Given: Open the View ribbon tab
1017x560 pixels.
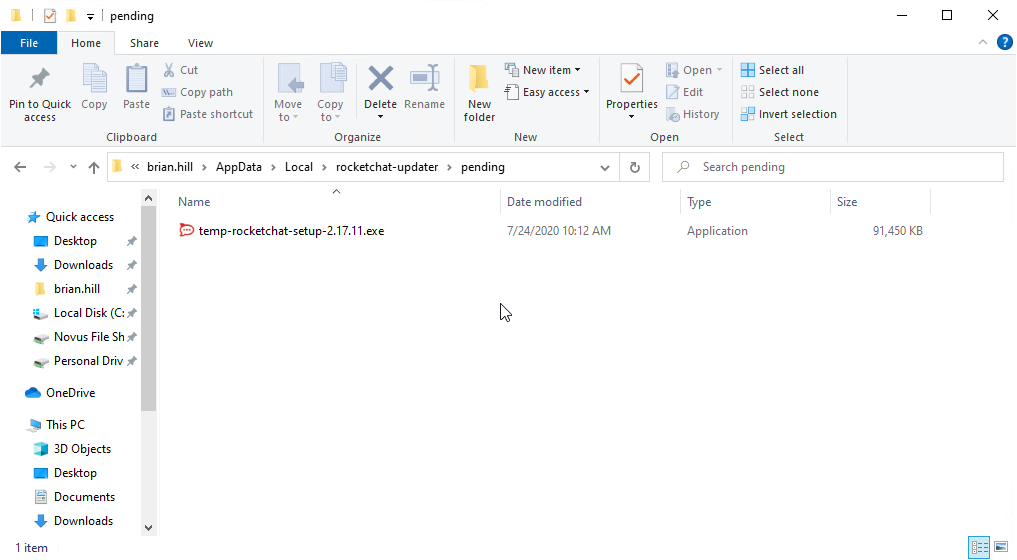Looking at the screenshot, I should click(x=200, y=43).
